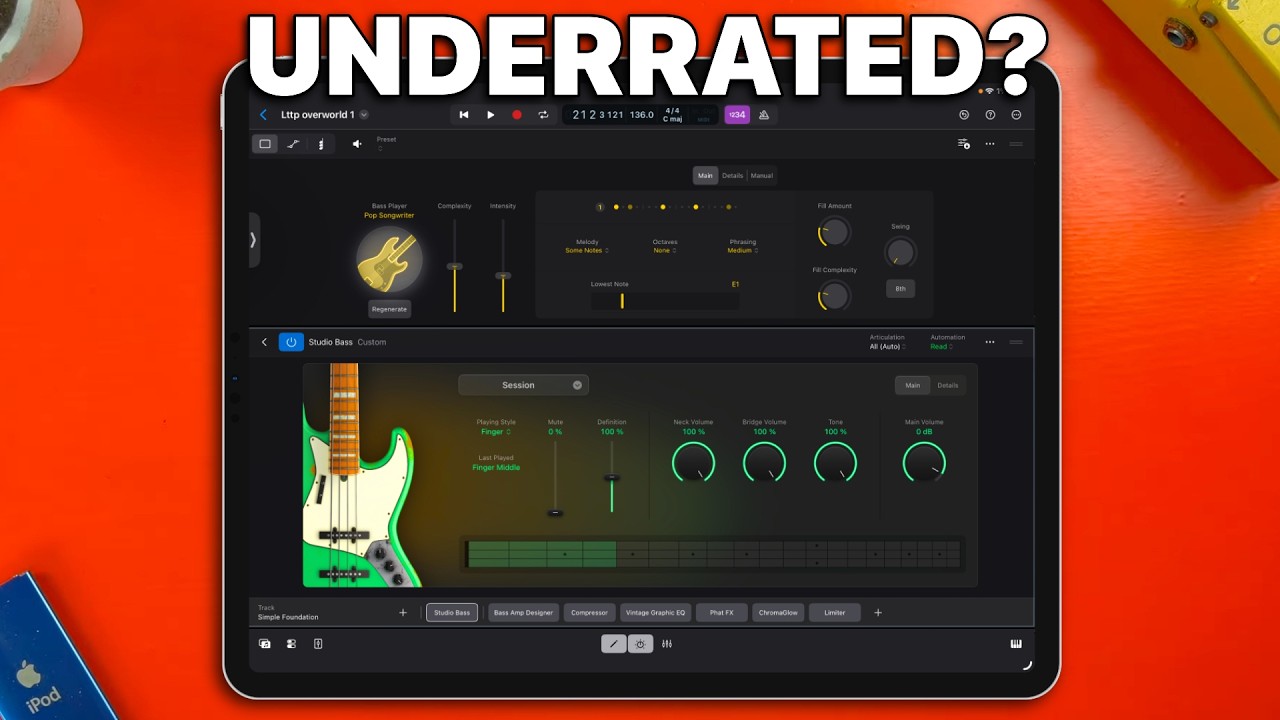The height and width of the screenshot is (720, 1280).
Task: Click the Neck Volume knob
Action: coord(693,463)
